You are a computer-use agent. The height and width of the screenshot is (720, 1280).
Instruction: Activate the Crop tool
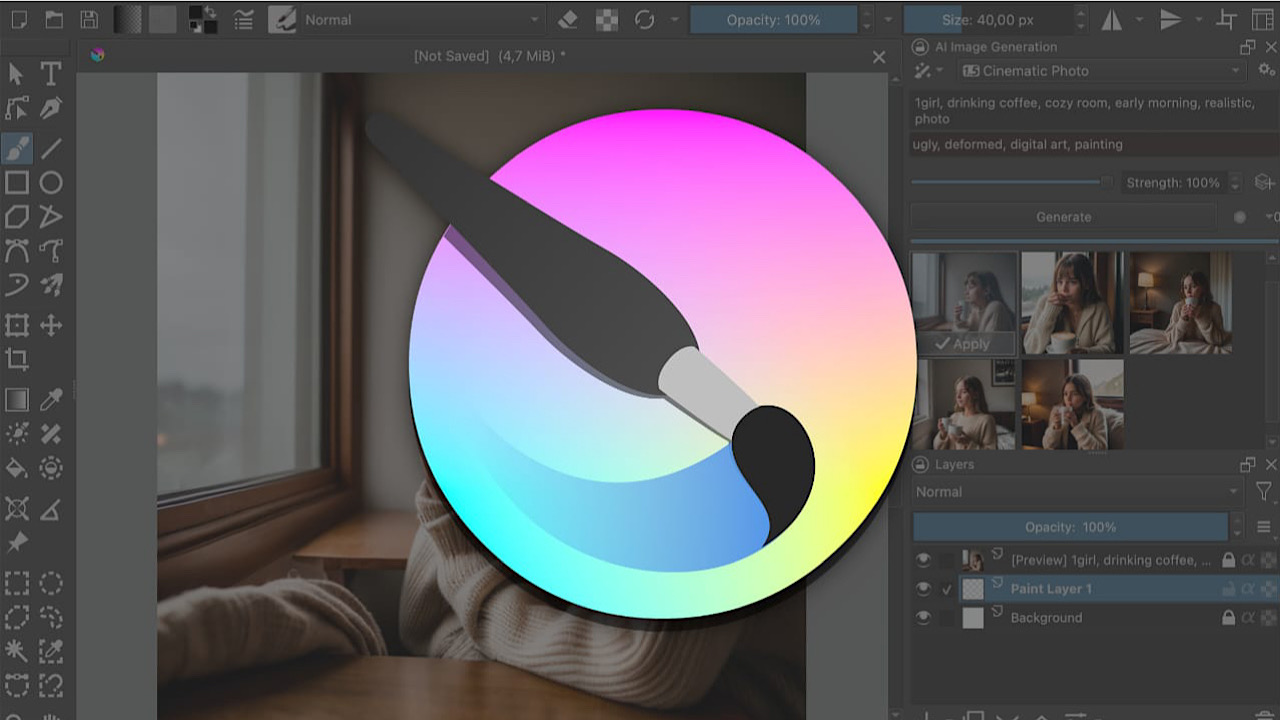(x=15, y=359)
